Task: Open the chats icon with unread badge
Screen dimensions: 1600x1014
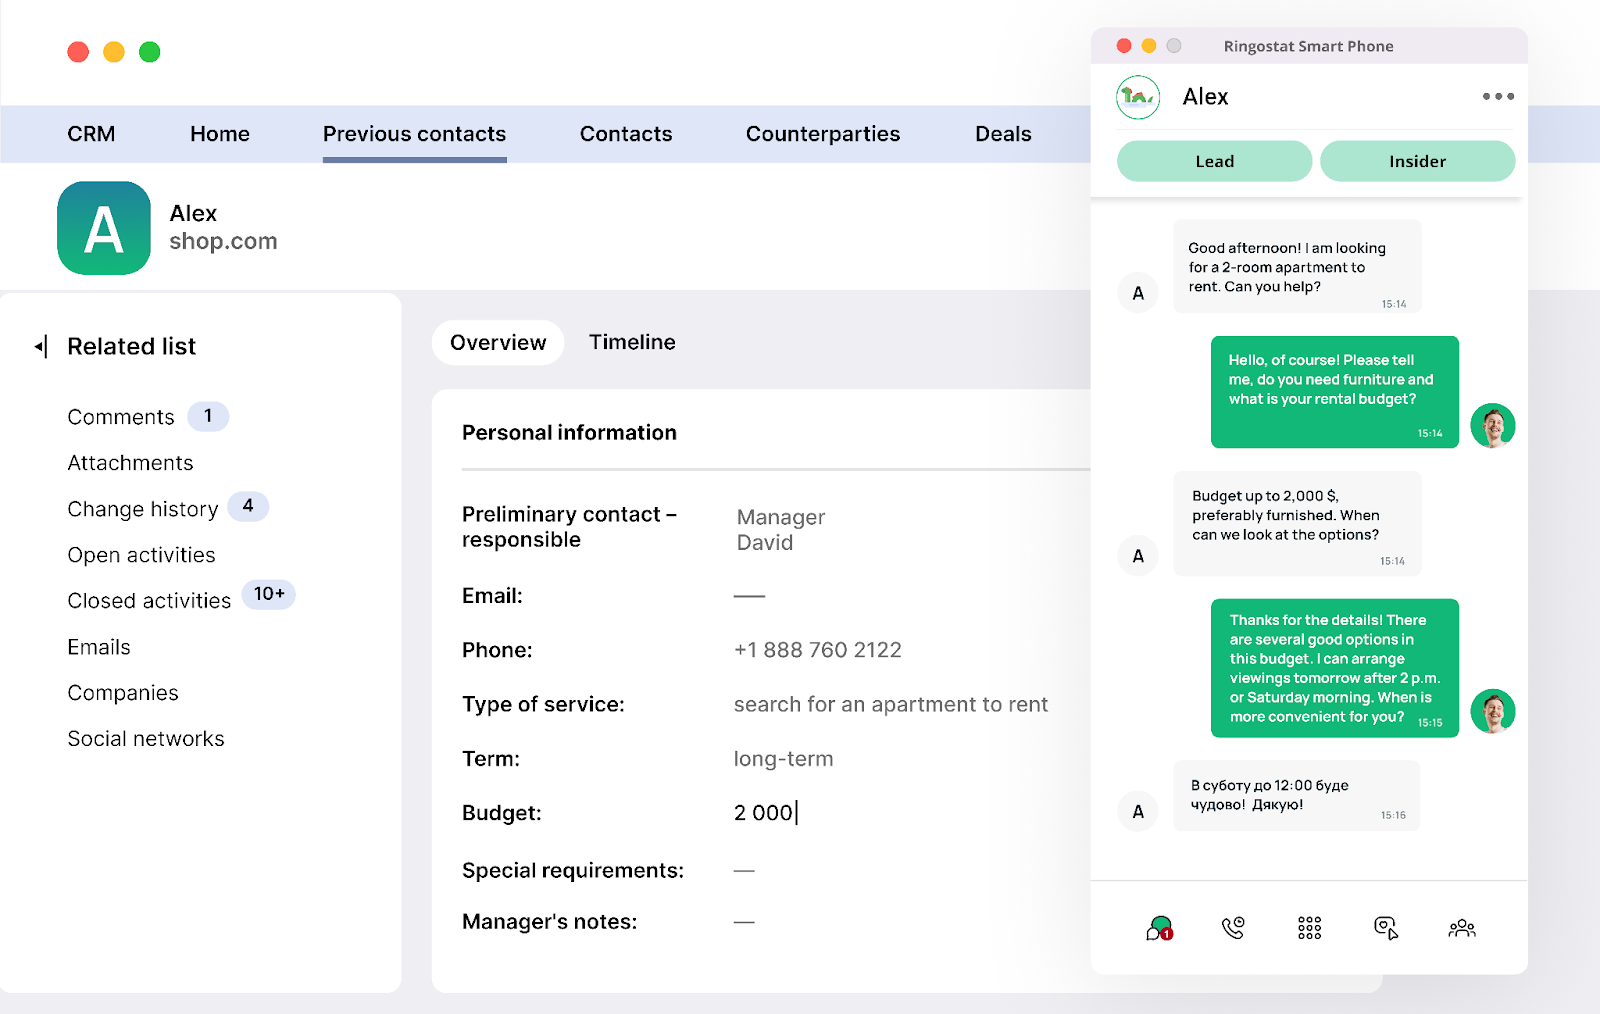Action: pos(1159,928)
